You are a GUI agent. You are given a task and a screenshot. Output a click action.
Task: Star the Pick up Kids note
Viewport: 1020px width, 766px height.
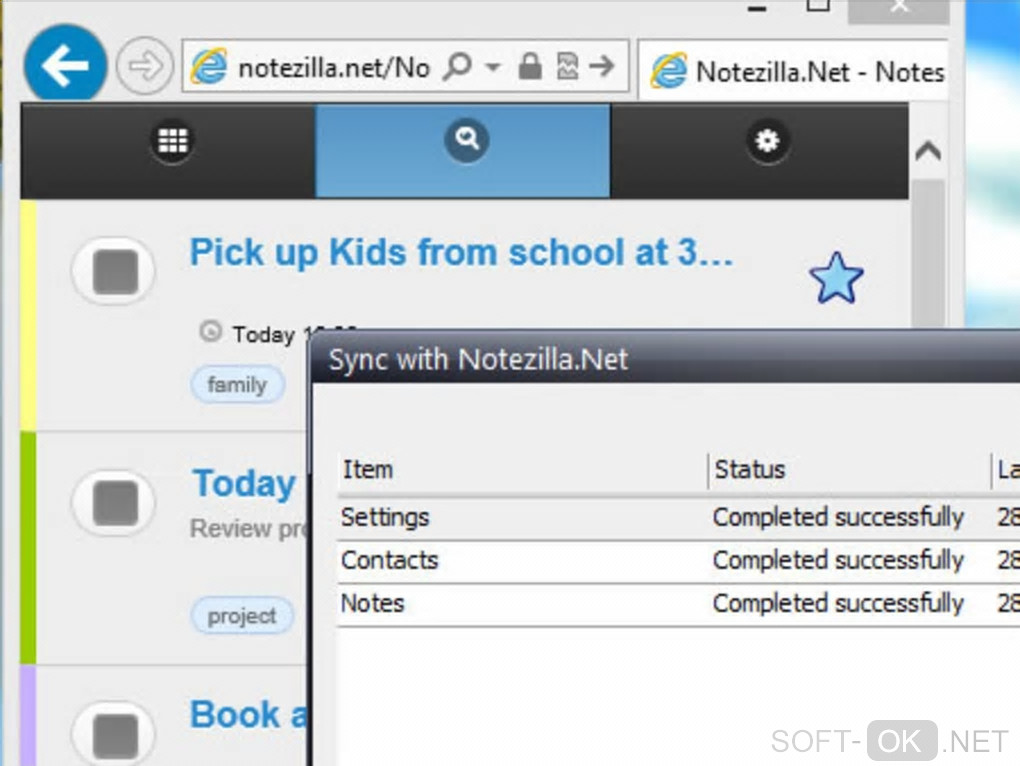(x=835, y=279)
